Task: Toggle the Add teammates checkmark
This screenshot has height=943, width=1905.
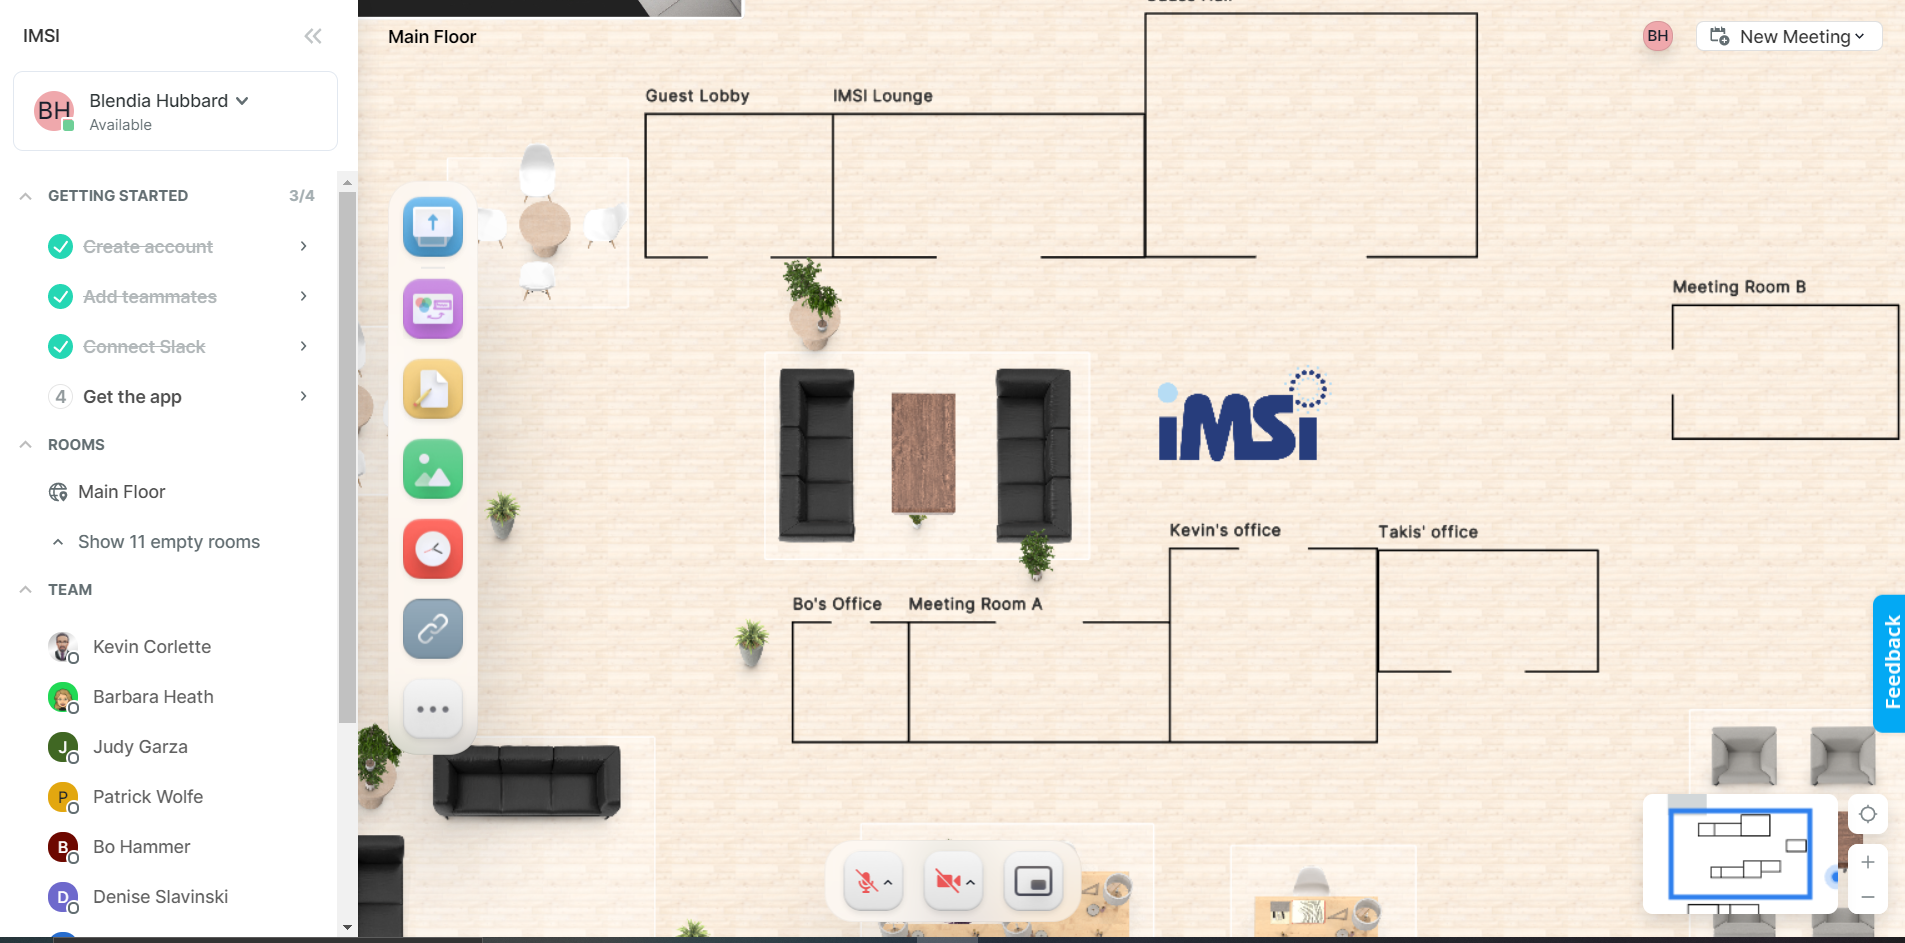Action: (x=61, y=296)
